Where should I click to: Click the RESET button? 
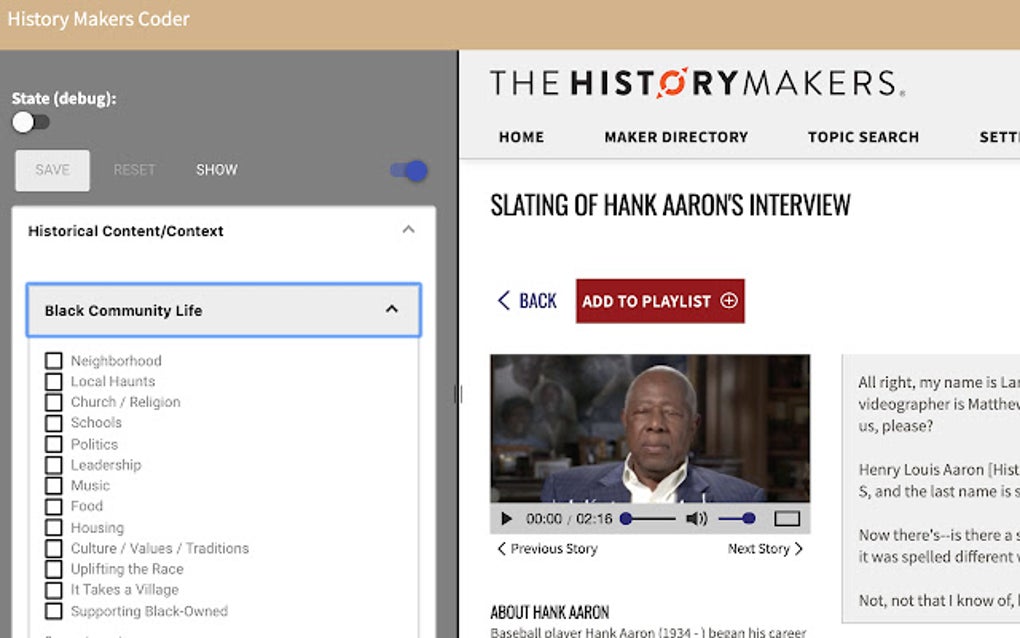click(134, 170)
